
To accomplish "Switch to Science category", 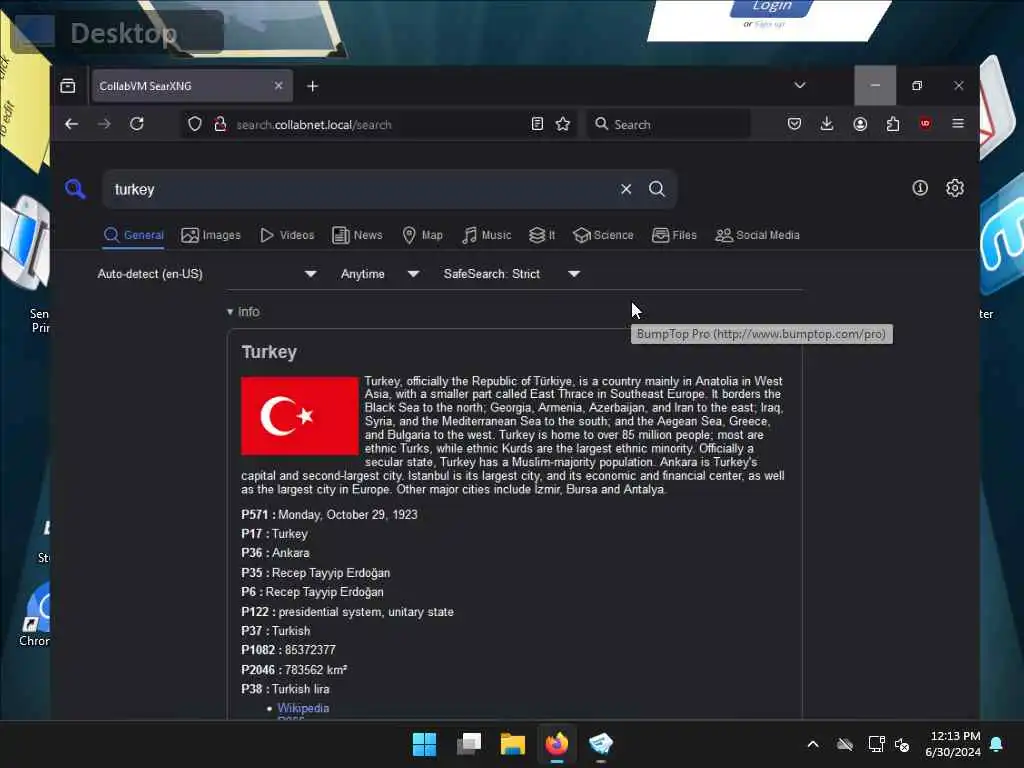I will [603, 235].
